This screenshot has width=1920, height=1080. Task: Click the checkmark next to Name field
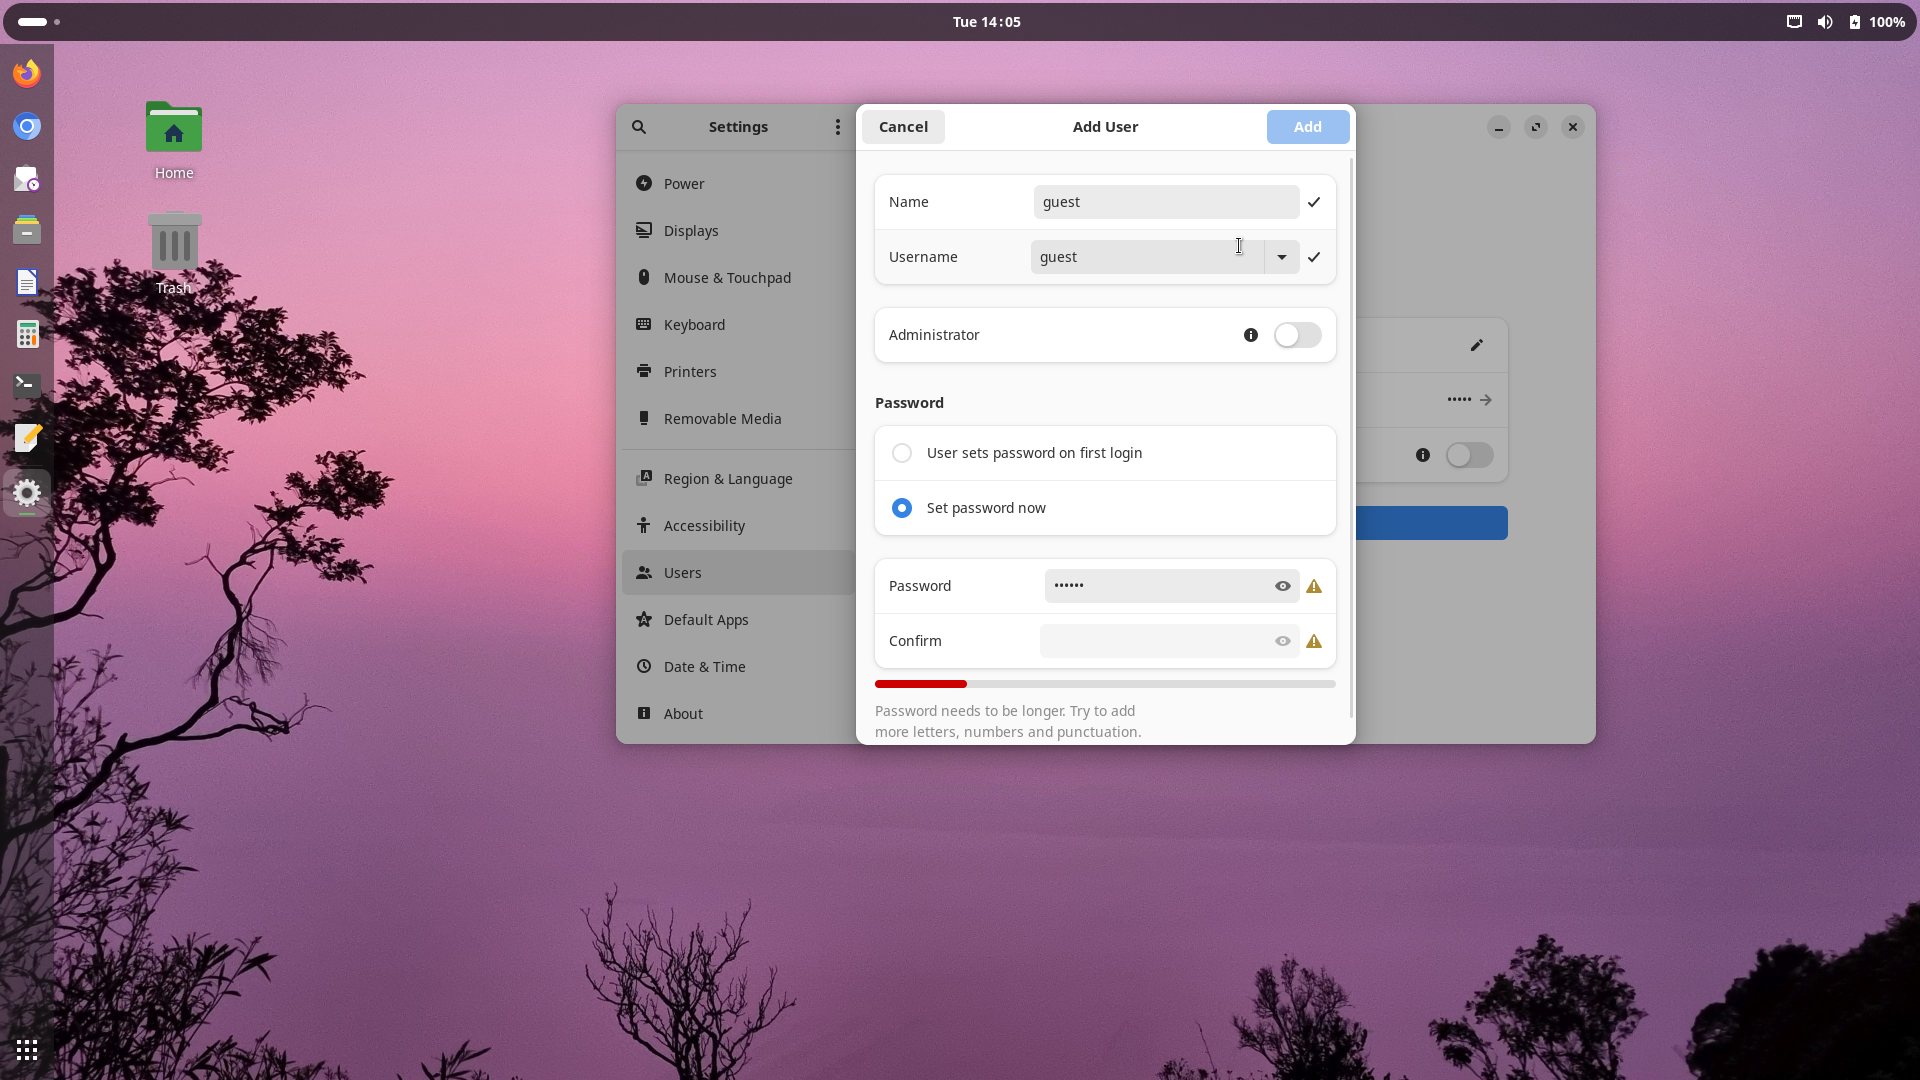1314,202
